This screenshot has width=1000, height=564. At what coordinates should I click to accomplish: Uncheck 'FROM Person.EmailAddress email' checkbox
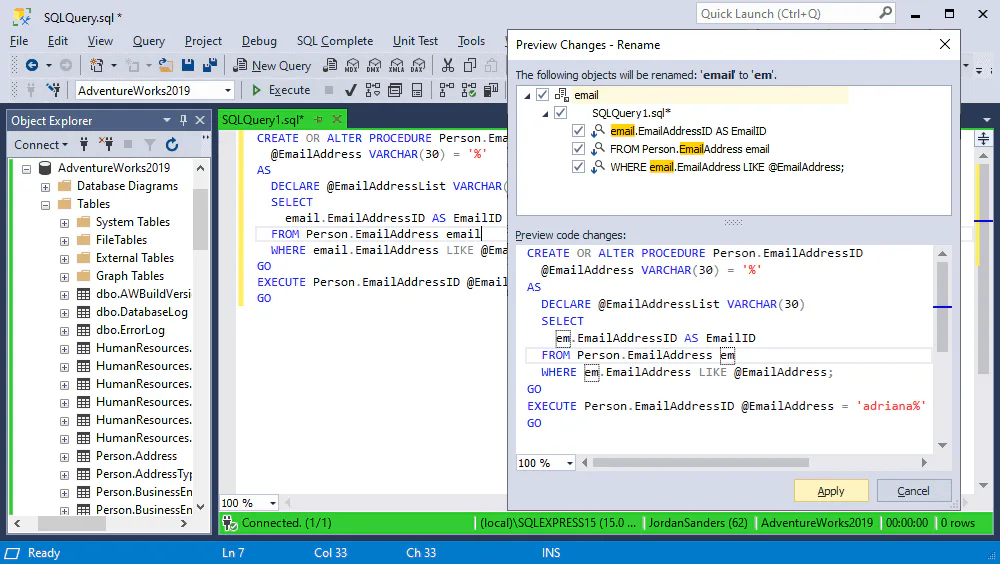(x=578, y=148)
